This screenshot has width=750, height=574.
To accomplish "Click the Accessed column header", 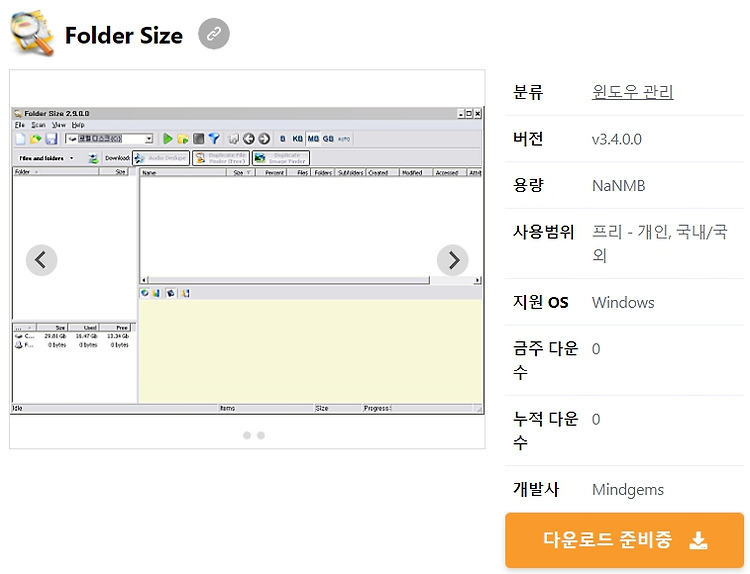I will (x=450, y=173).
